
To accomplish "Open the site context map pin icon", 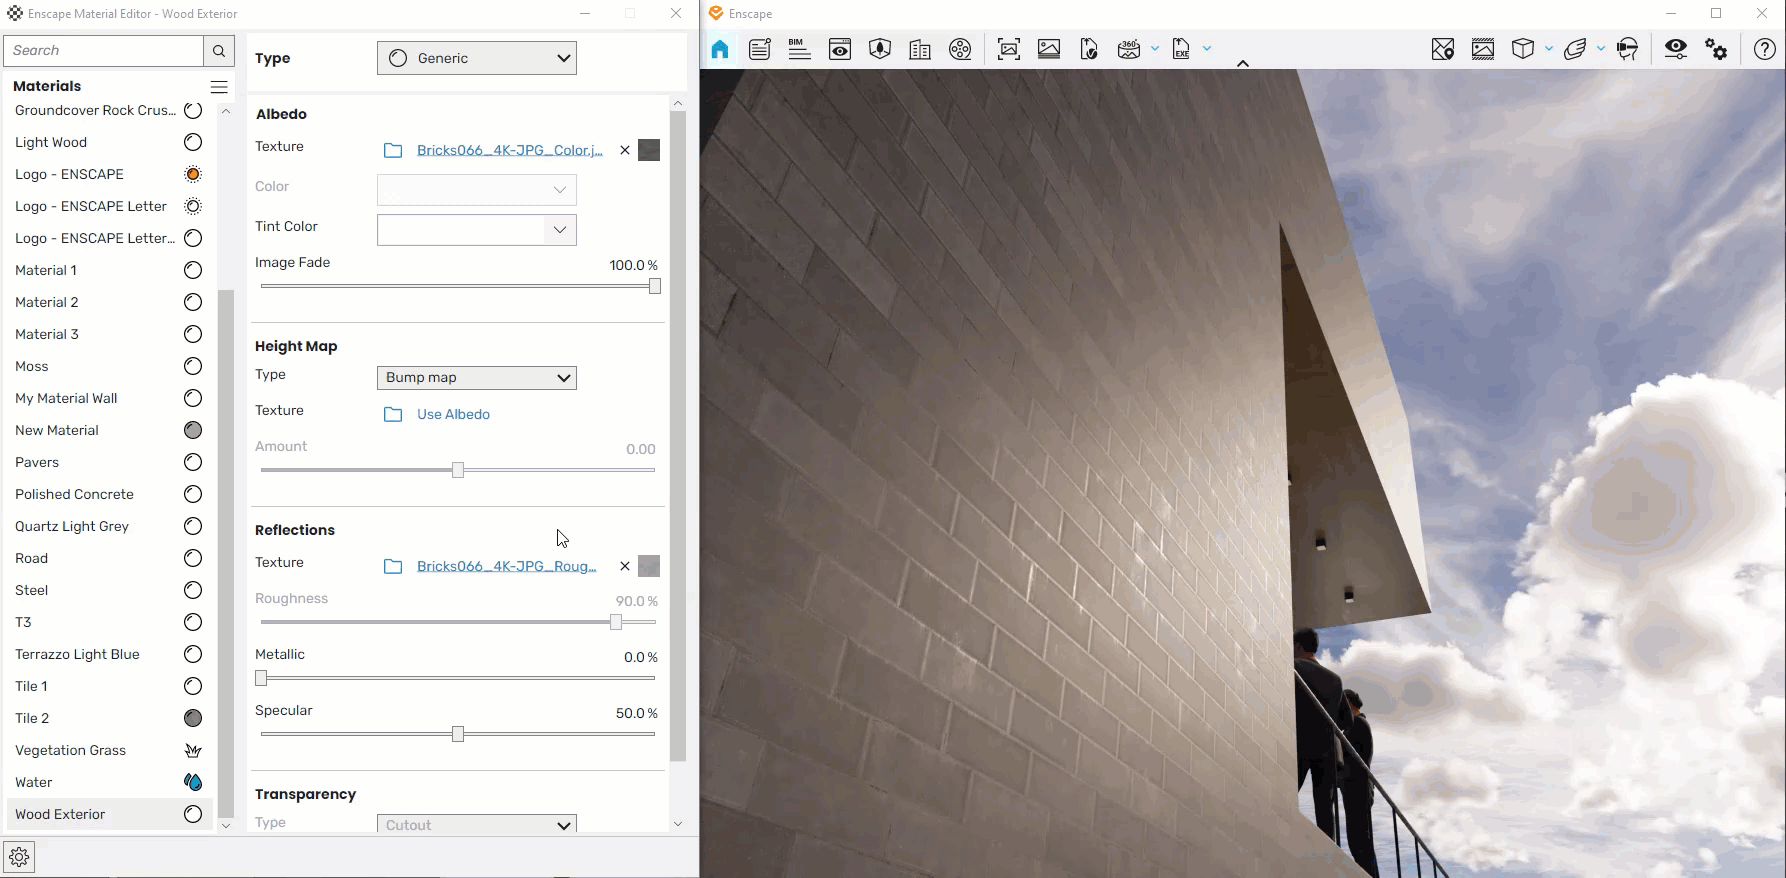I will pos(1443,49).
